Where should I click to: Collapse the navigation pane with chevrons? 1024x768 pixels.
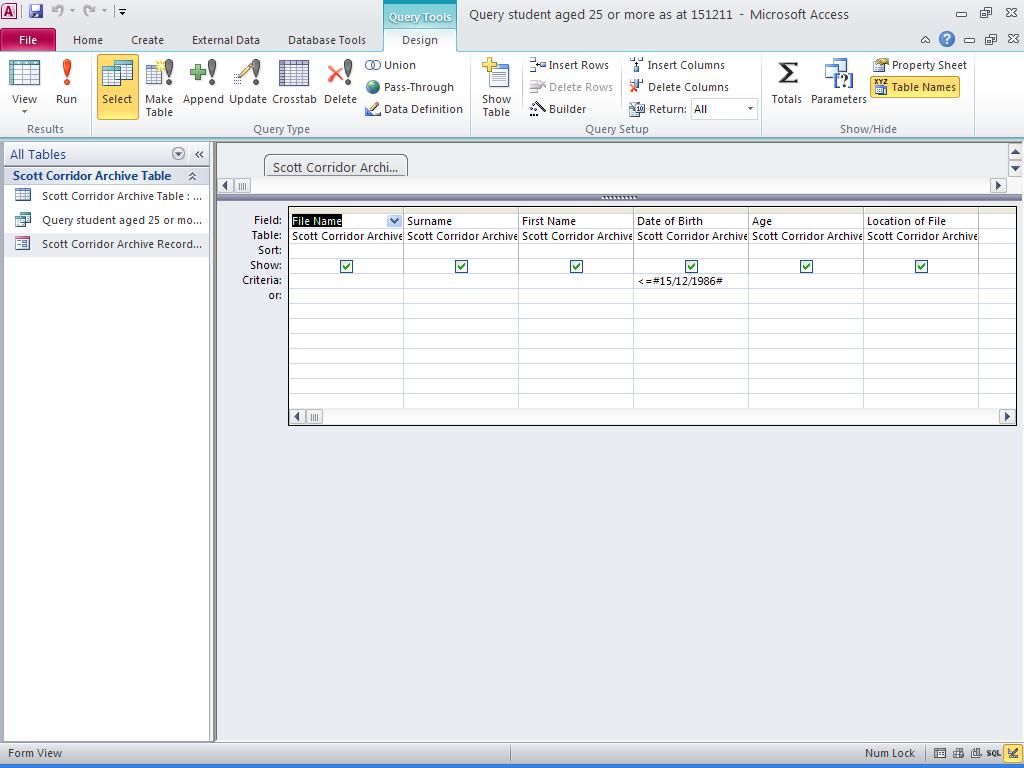[x=199, y=154]
